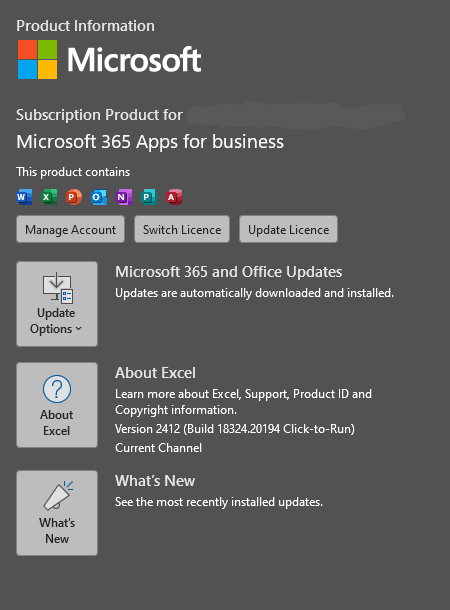The image size is (450, 610).
Task: Click the Microsoft four-color logo
Action: coord(38,60)
